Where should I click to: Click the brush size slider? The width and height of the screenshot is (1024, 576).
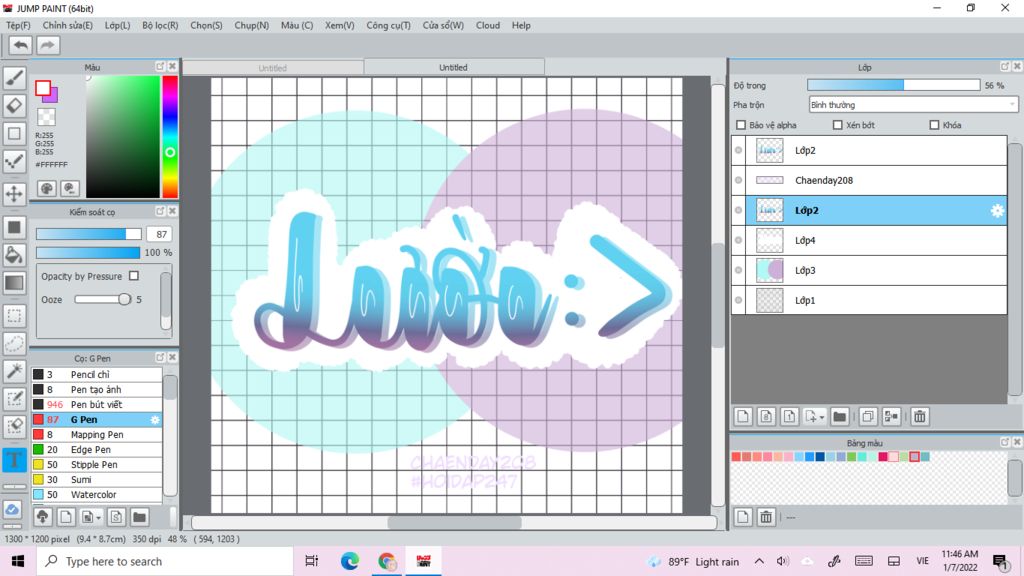pos(88,234)
